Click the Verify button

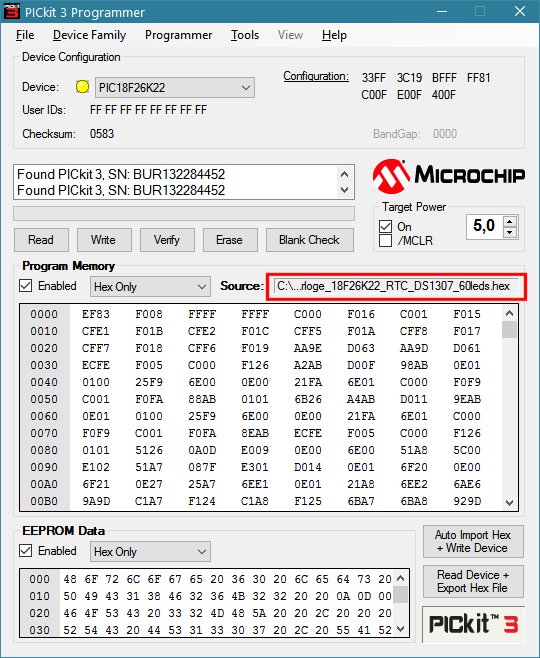point(167,240)
